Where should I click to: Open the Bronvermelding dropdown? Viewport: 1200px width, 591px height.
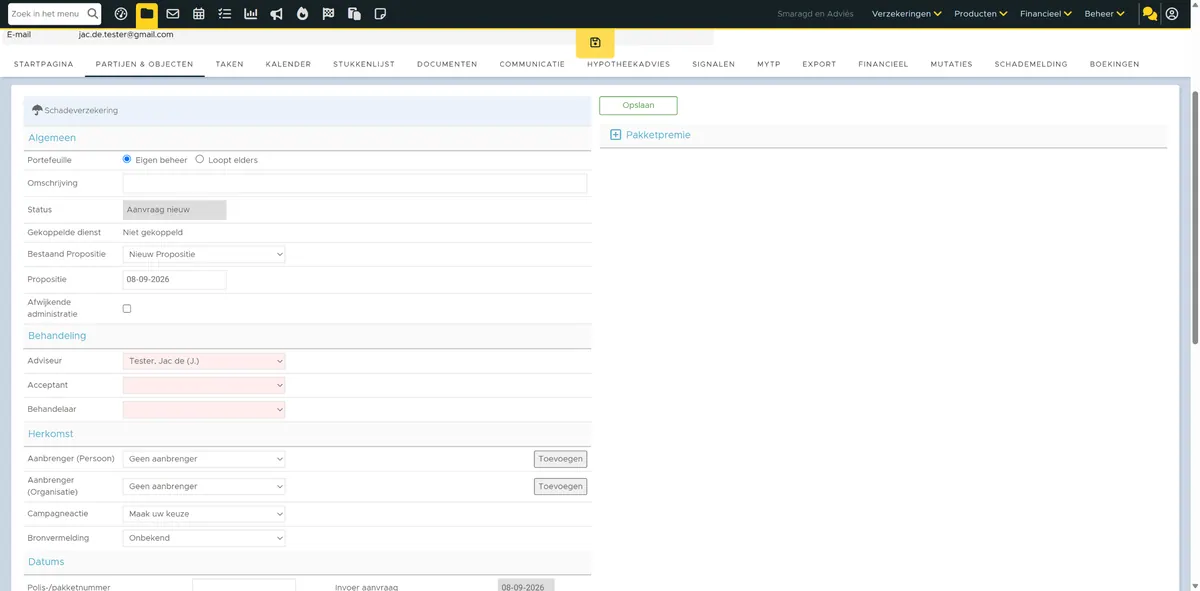pyautogui.click(x=204, y=538)
